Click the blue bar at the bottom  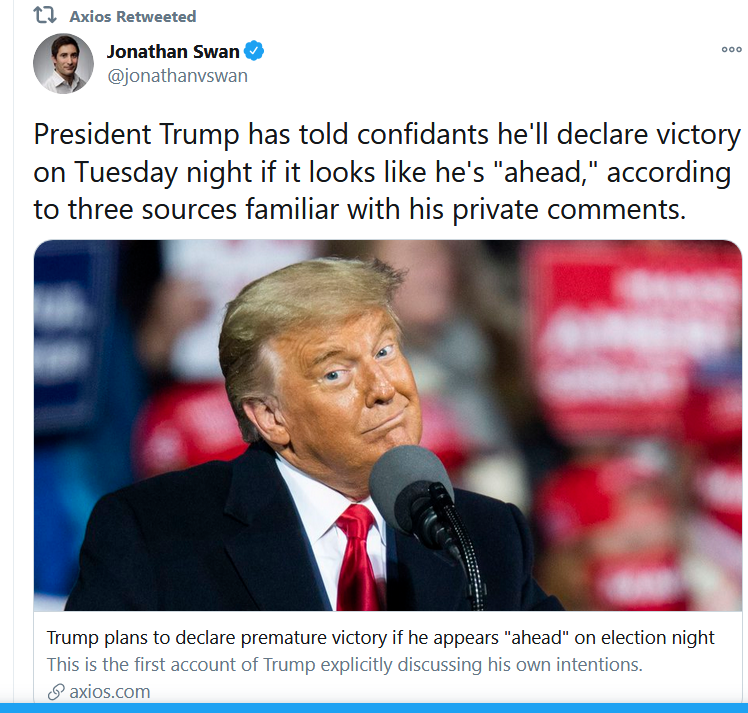pyautogui.click(x=374, y=708)
